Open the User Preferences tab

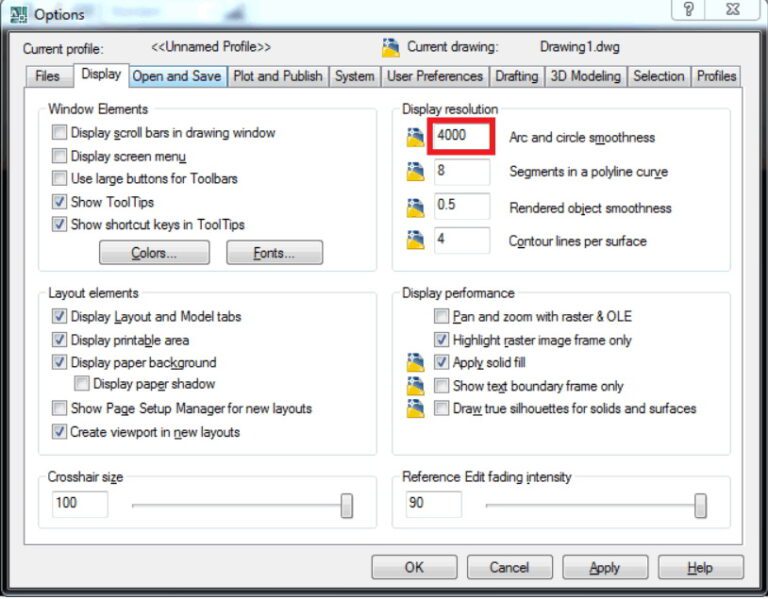[x=435, y=76]
